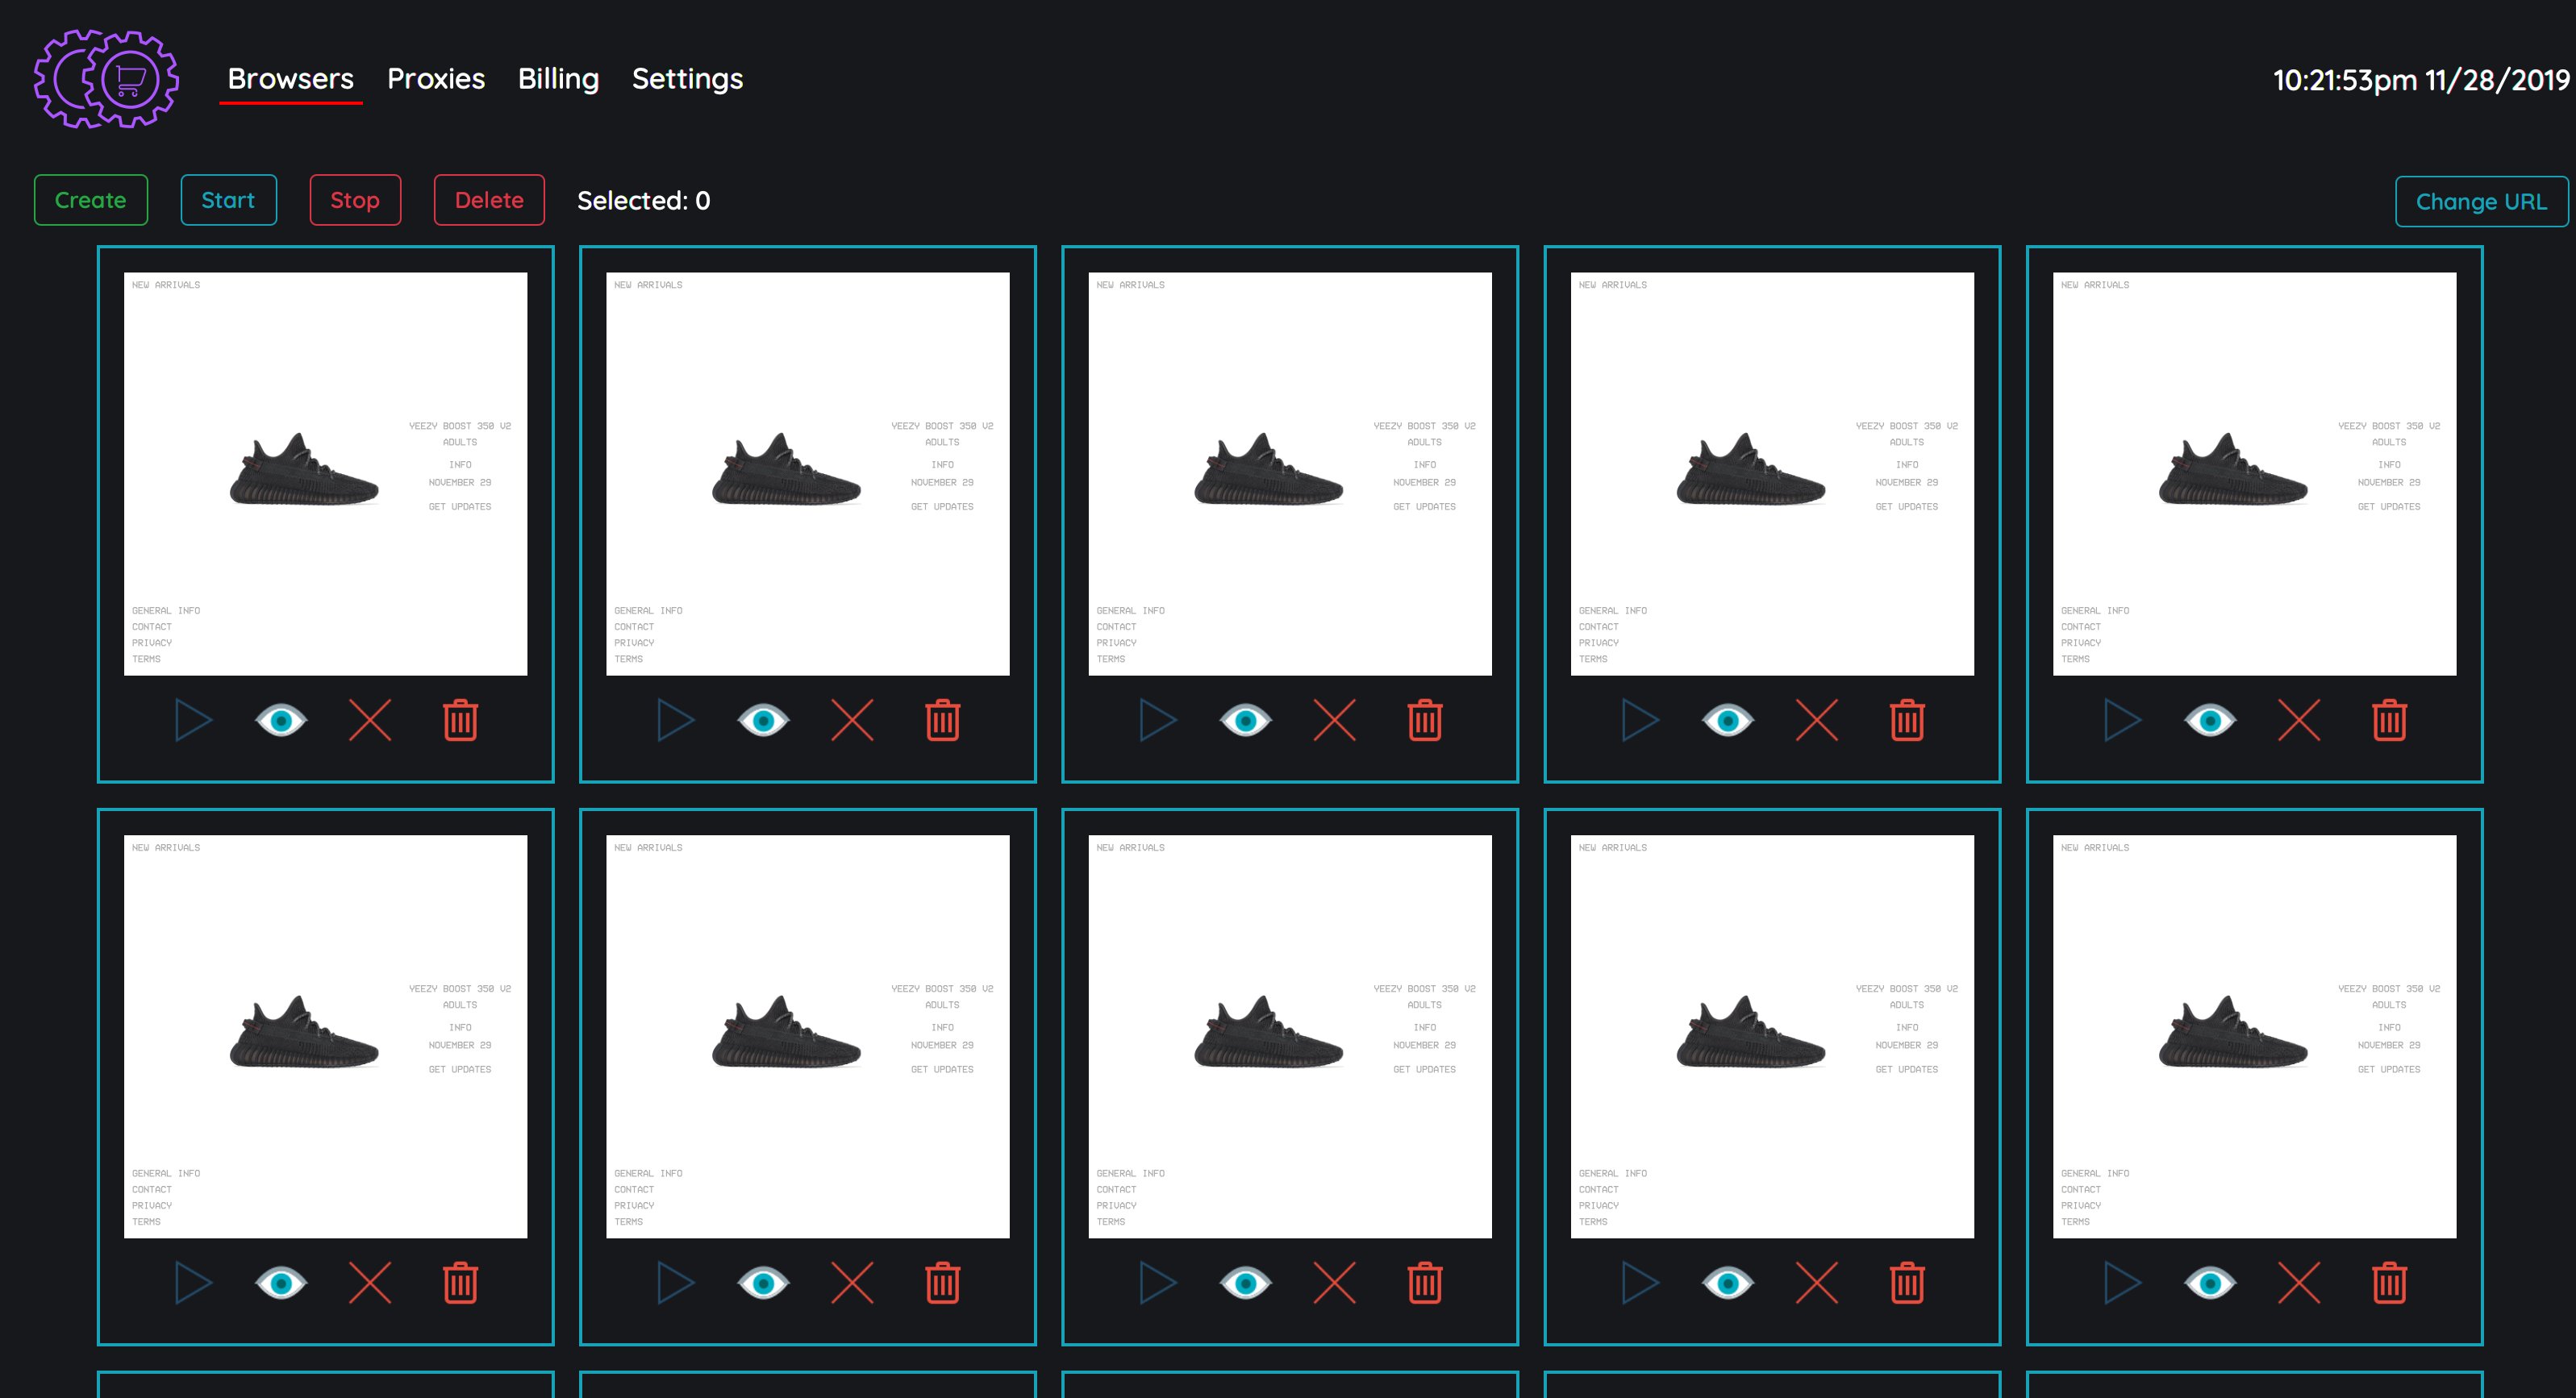This screenshot has height=1398, width=2576.
Task: Stop the first second-row browser with red X
Action: [370, 1283]
